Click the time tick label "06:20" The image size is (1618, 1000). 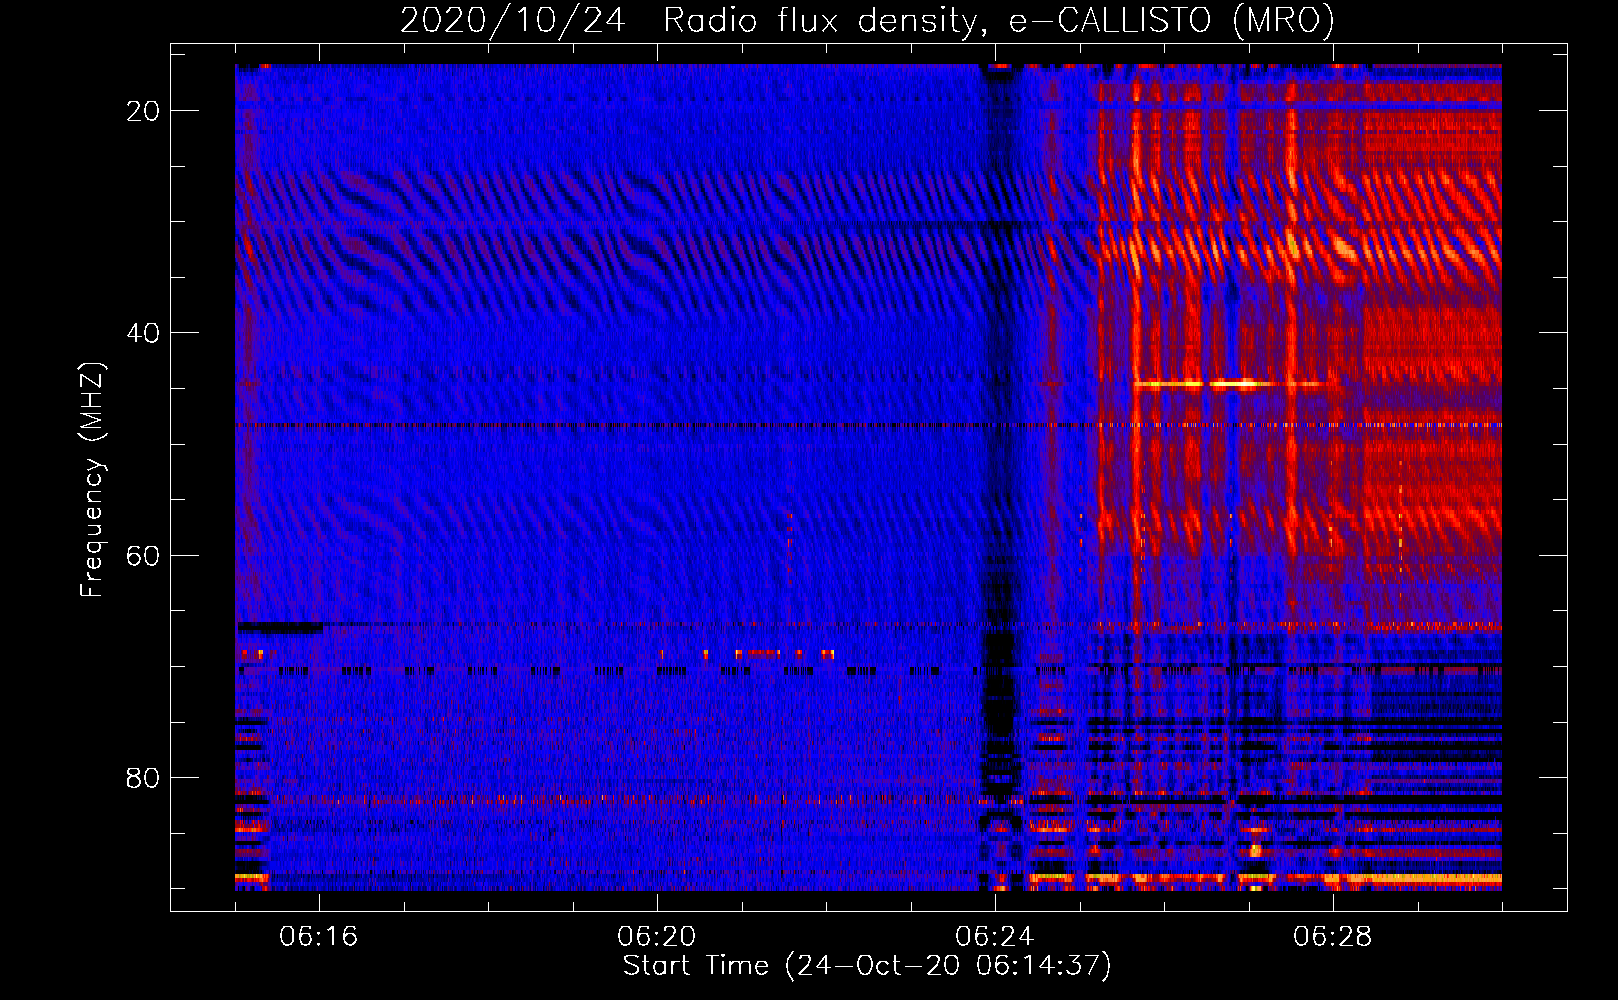click(x=657, y=937)
